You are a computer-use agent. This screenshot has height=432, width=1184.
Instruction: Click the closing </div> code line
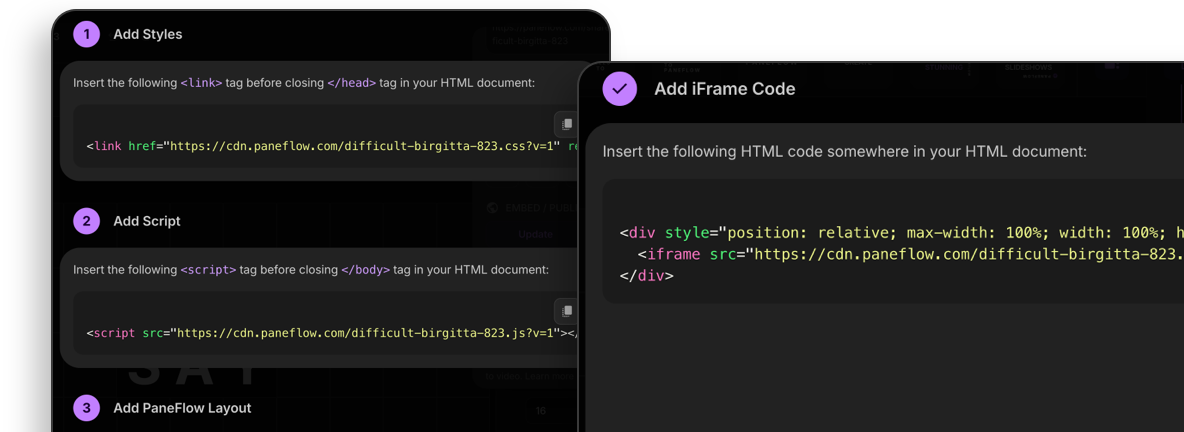(646, 275)
